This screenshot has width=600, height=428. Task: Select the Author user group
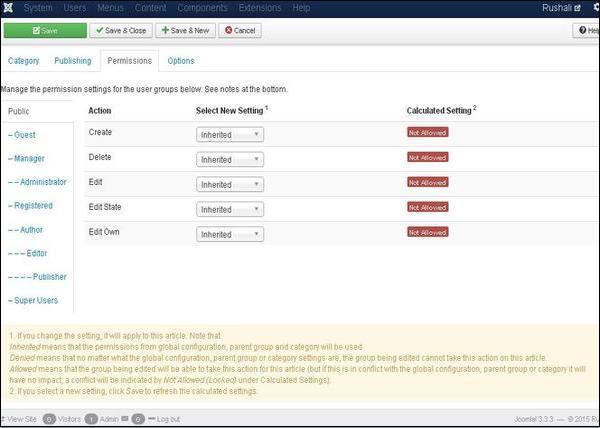(x=26, y=230)
